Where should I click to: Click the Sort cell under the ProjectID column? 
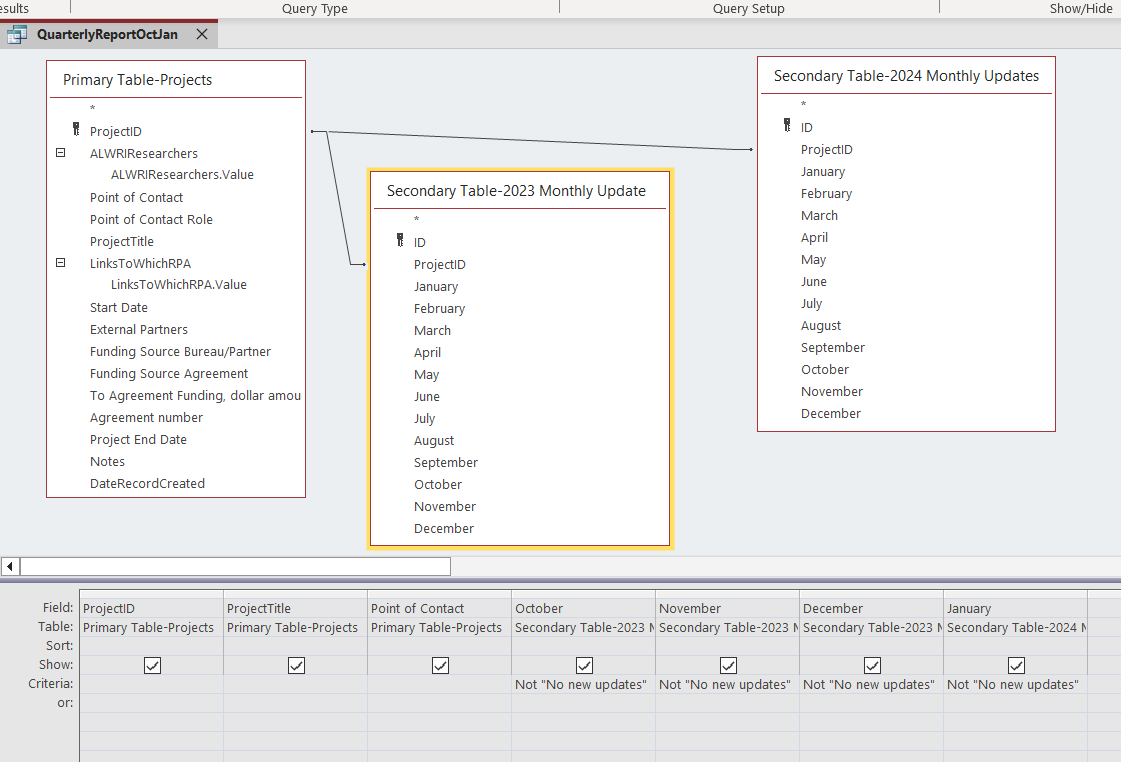pyautogui.click(x=152, y=646)
